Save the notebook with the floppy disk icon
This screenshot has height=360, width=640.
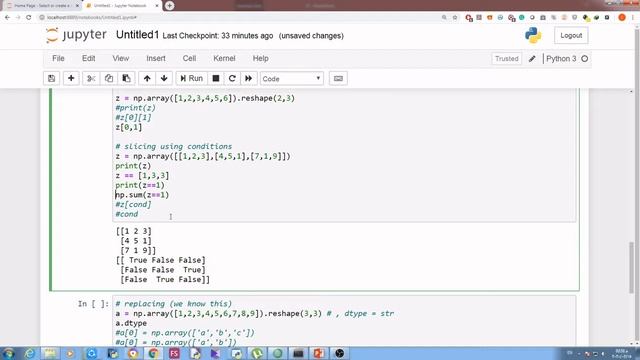click(x=51, y=78)
